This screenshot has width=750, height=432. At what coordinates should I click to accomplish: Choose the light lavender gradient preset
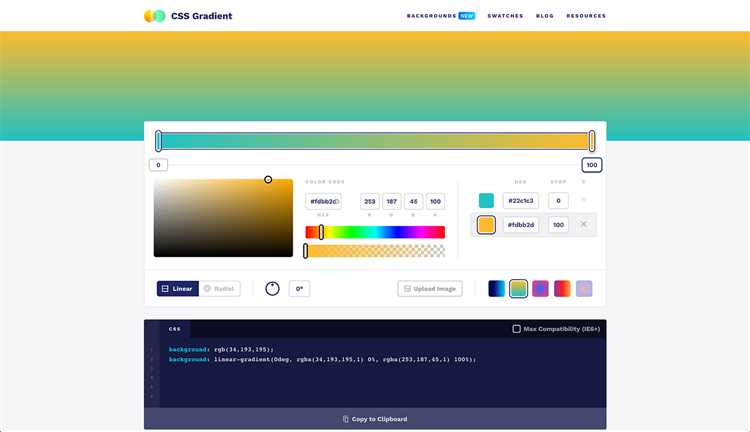[584, 288]
